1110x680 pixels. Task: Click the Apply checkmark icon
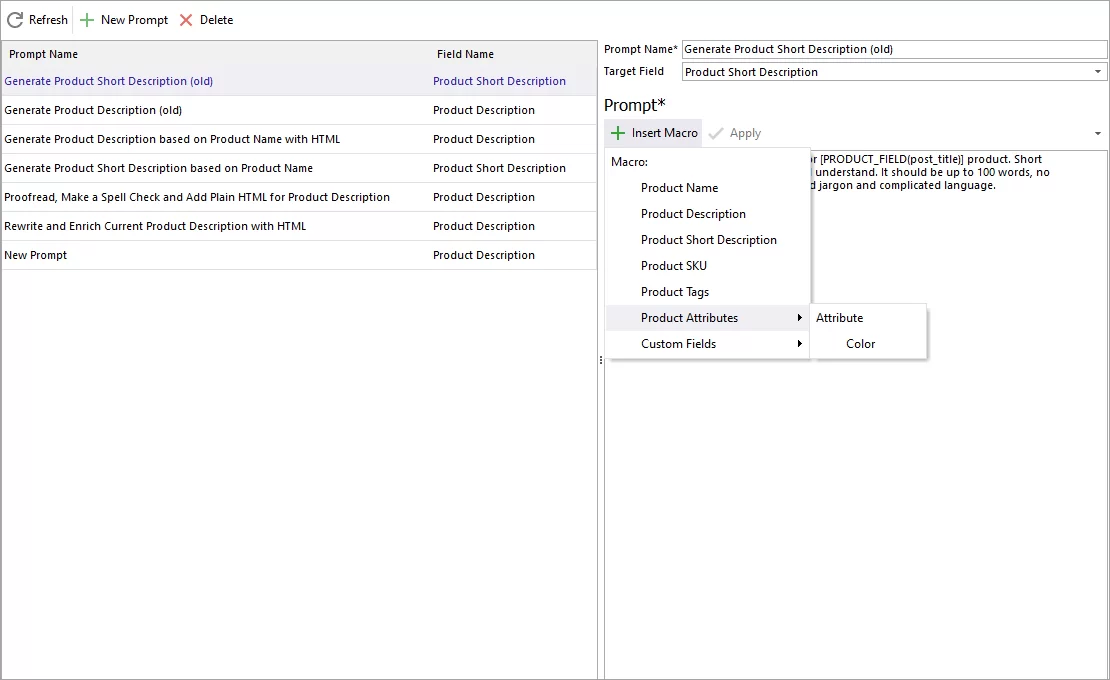click(716, 132)
